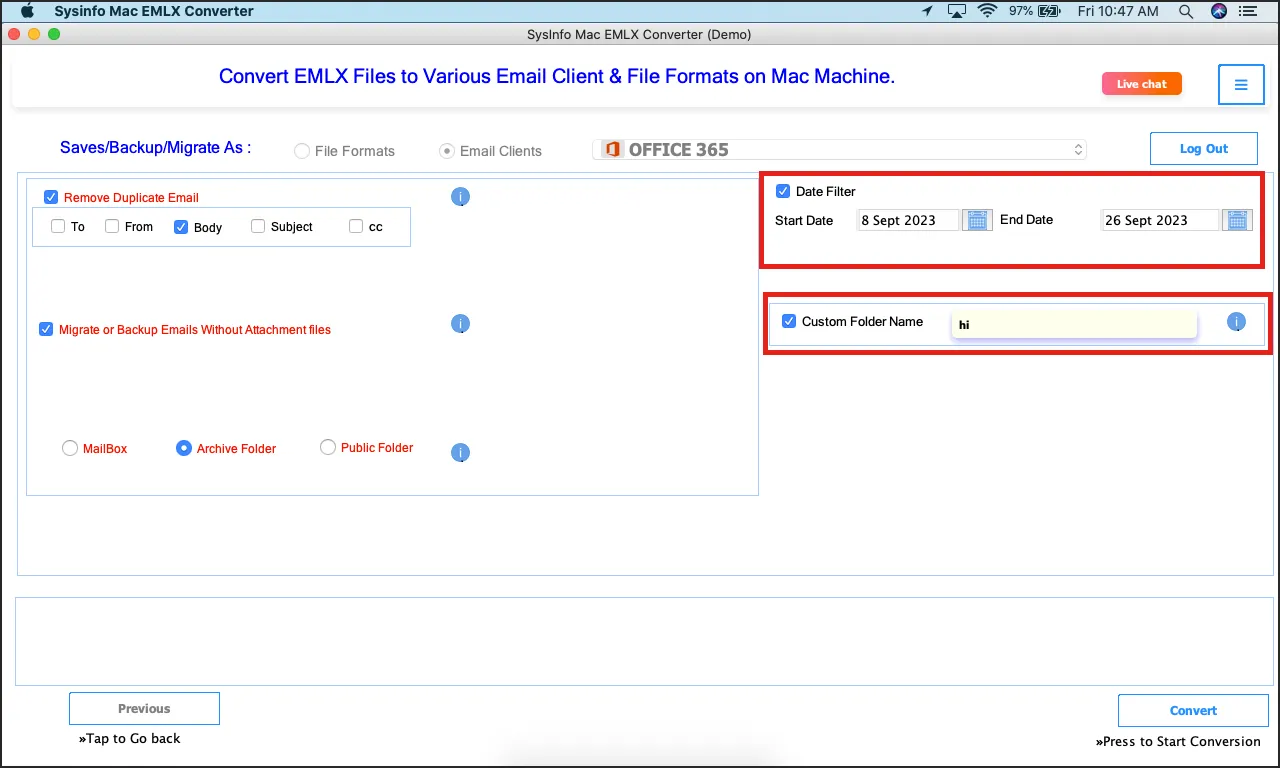Uncheck the Body duplicate criterion
Viewport: 1280px width, 768px height.
click(181, 227)
